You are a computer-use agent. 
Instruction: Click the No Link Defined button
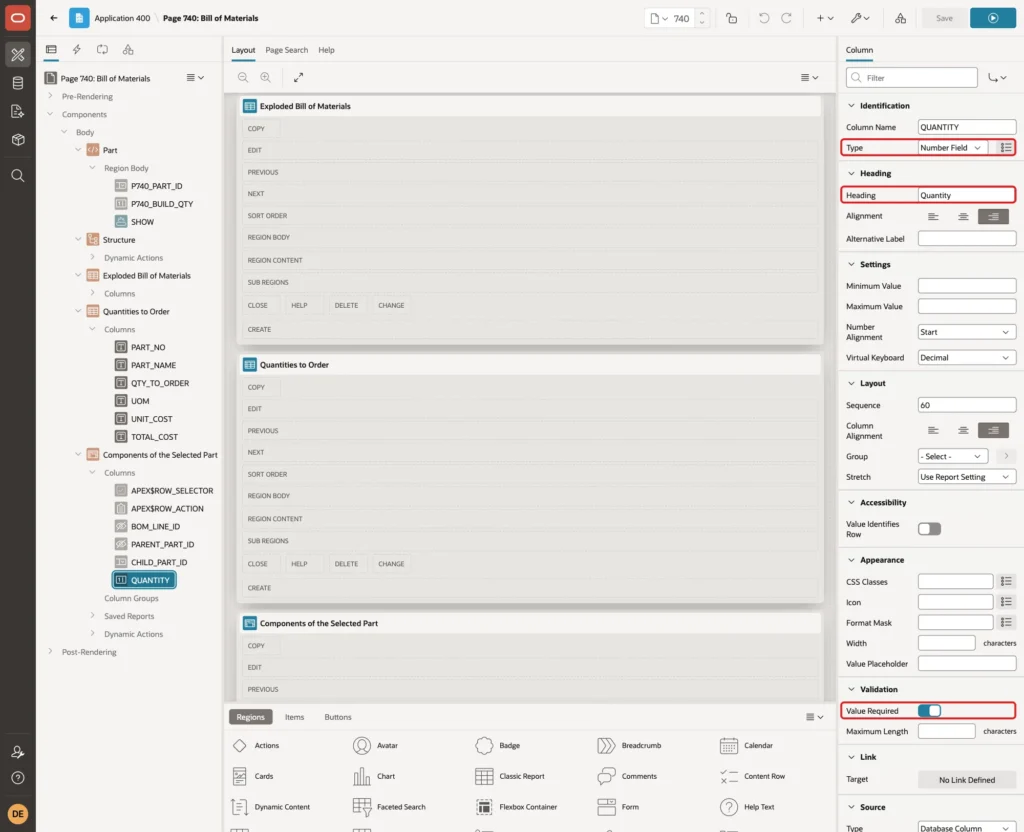967,780
